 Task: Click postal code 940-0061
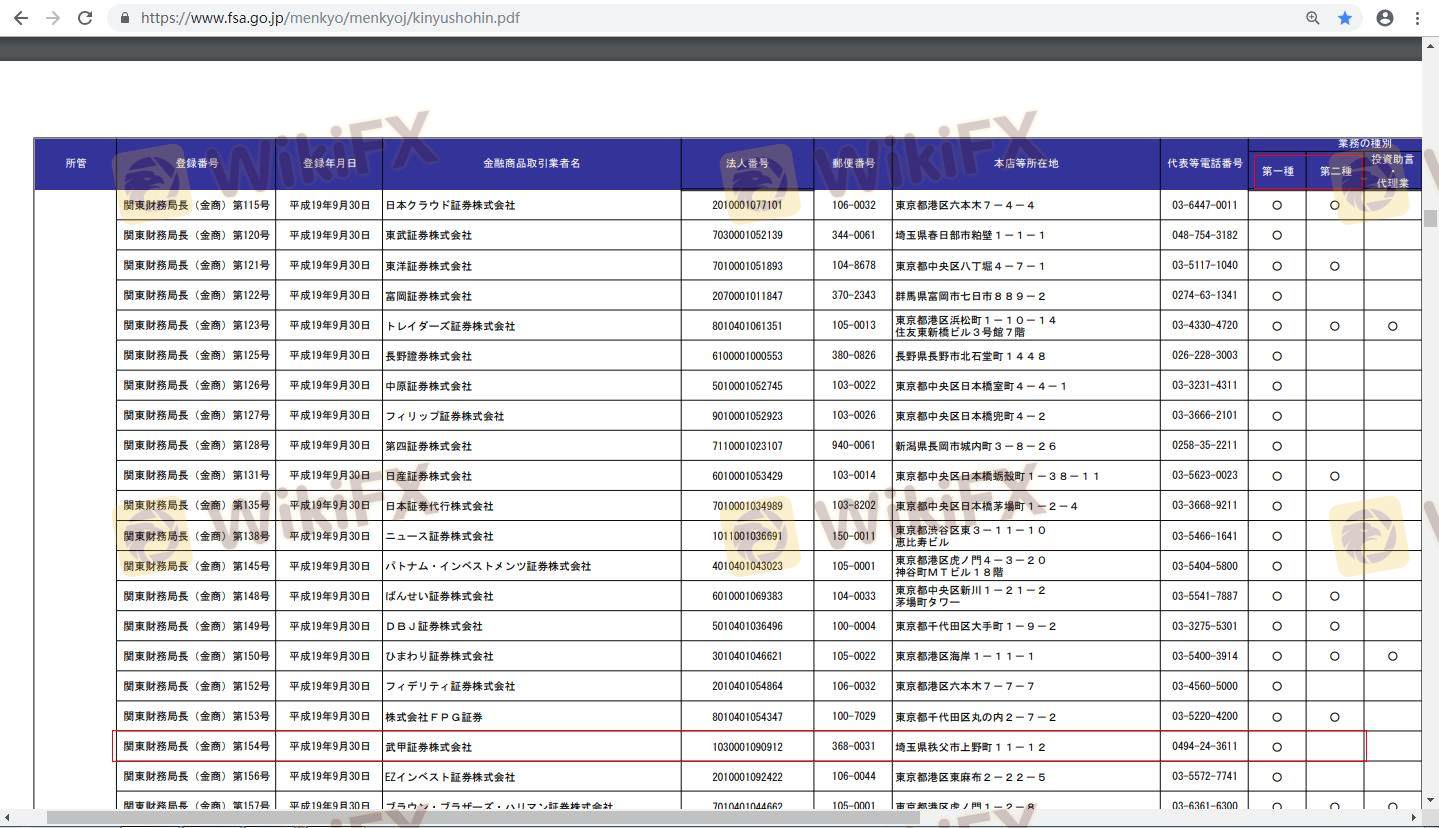tap(853, 446)
